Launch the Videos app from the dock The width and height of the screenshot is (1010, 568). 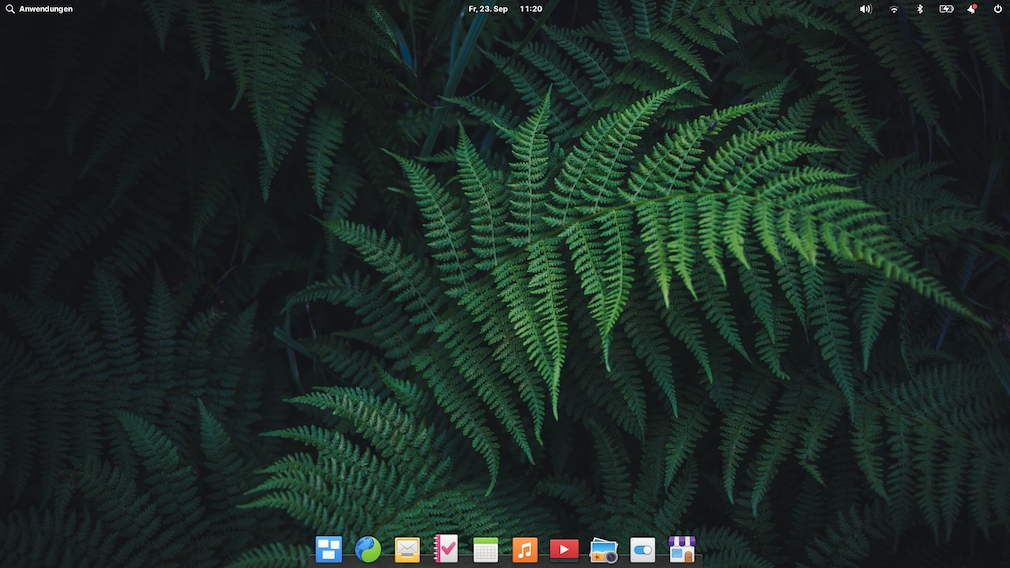click(x=564, y=549)
